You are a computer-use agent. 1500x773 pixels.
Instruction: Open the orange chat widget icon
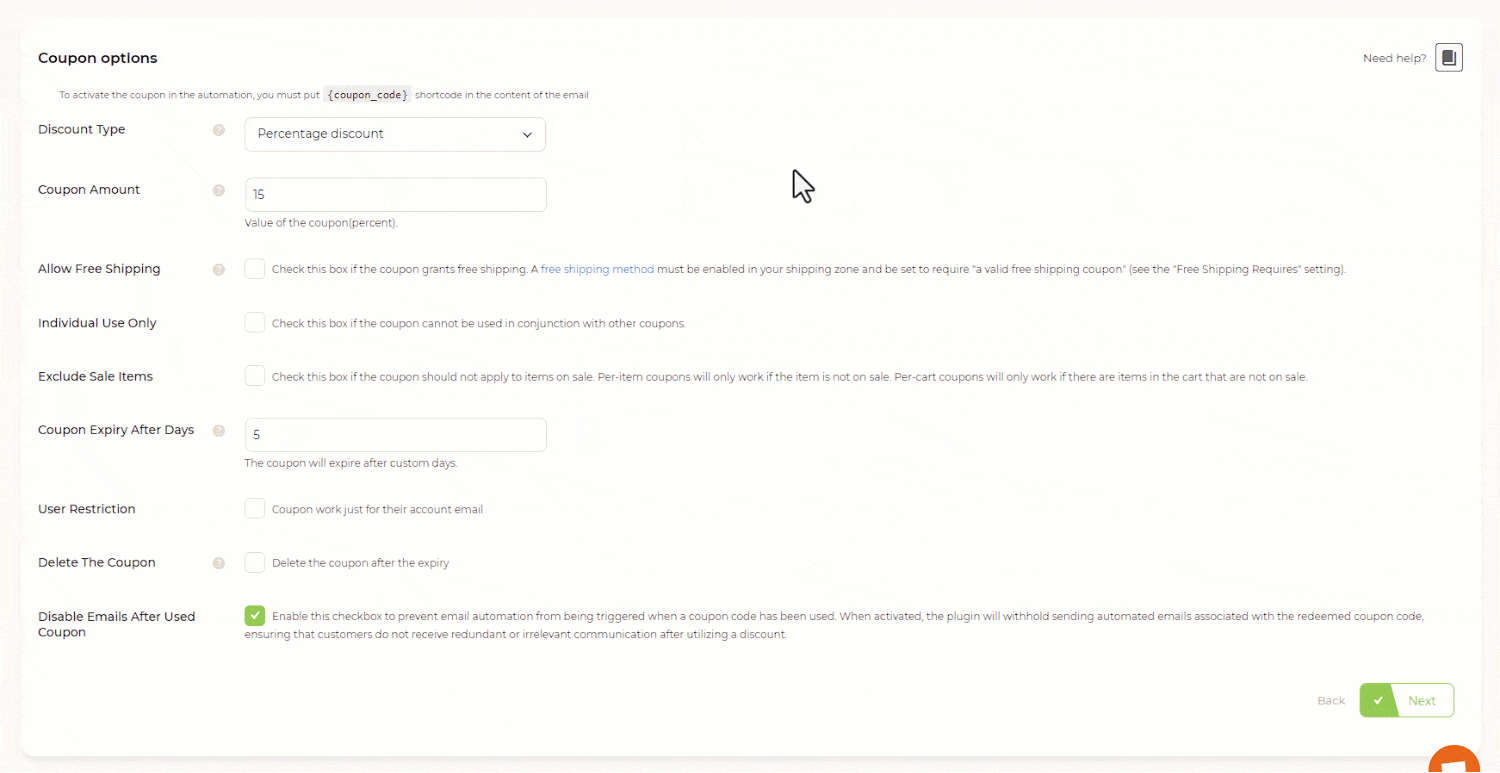[x=1455, y=760]
